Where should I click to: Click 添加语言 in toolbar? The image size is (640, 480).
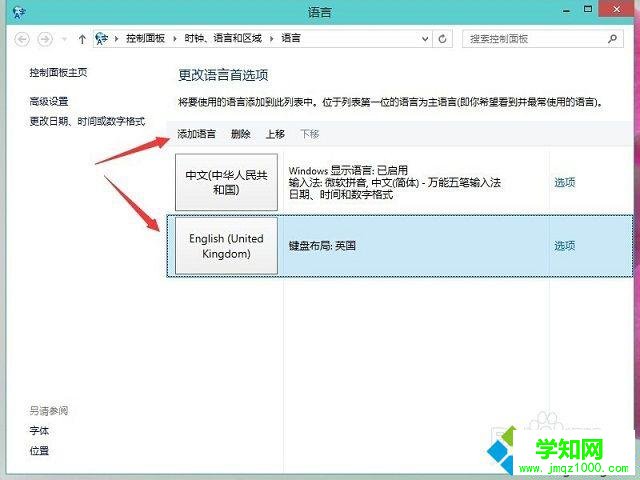pos(197,134)
